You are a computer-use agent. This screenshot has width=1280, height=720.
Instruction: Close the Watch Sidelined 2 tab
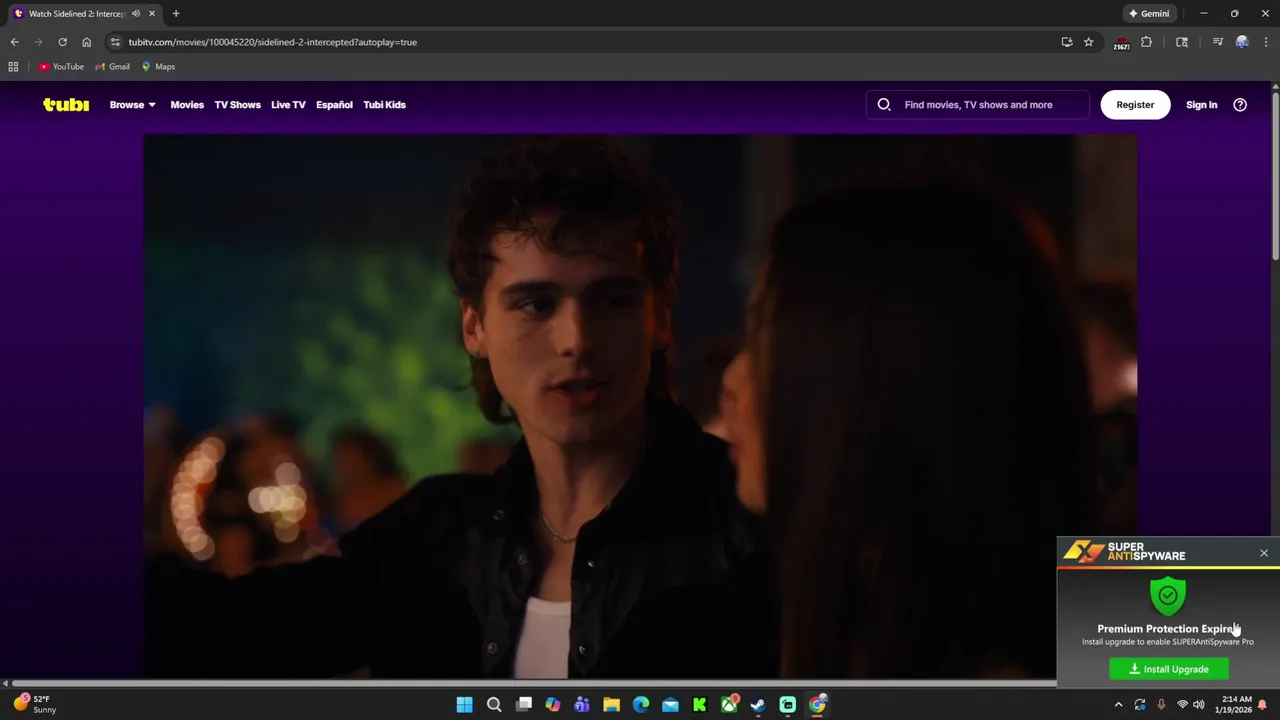point(152,14)
